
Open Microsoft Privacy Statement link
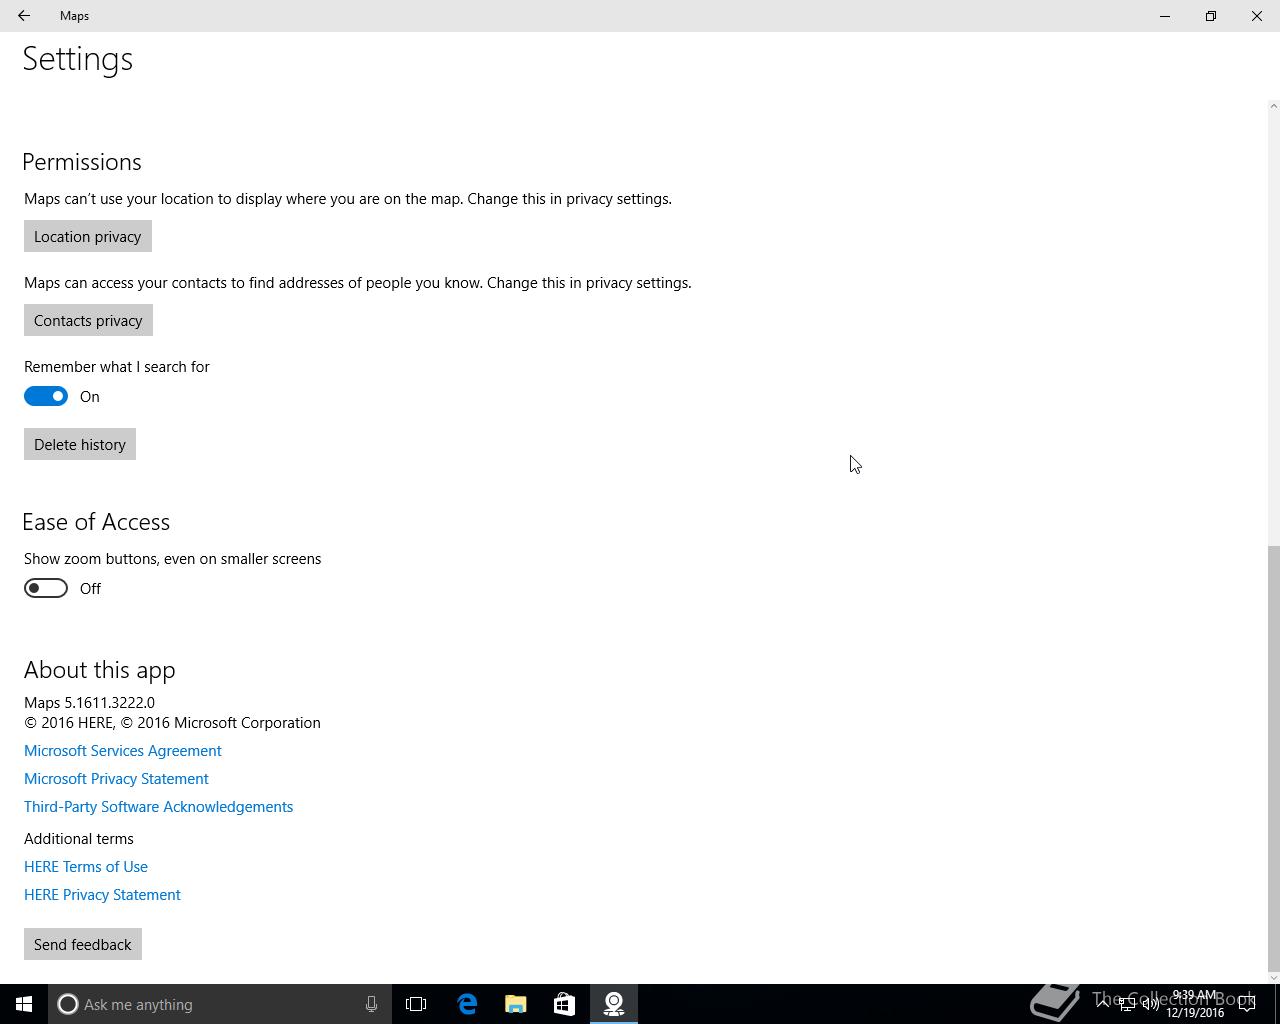click(116, 778)
